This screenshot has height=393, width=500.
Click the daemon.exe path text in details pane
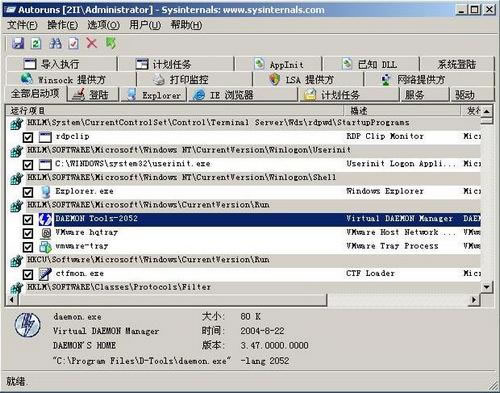(x=171, y=361)
